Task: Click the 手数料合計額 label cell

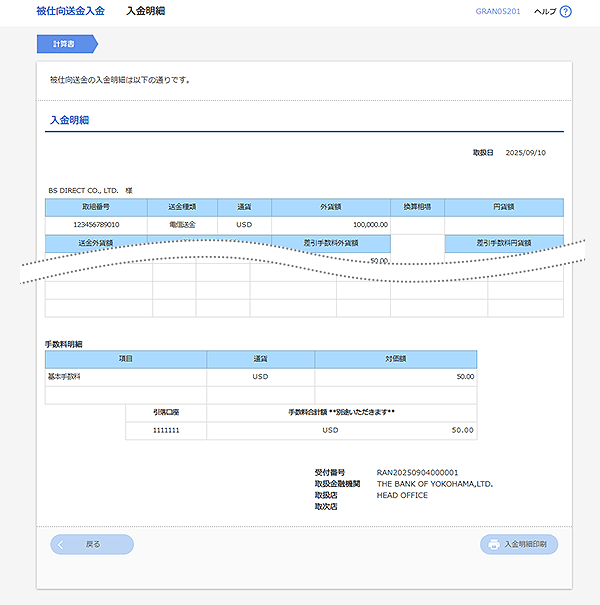Action: coord(341,412)
